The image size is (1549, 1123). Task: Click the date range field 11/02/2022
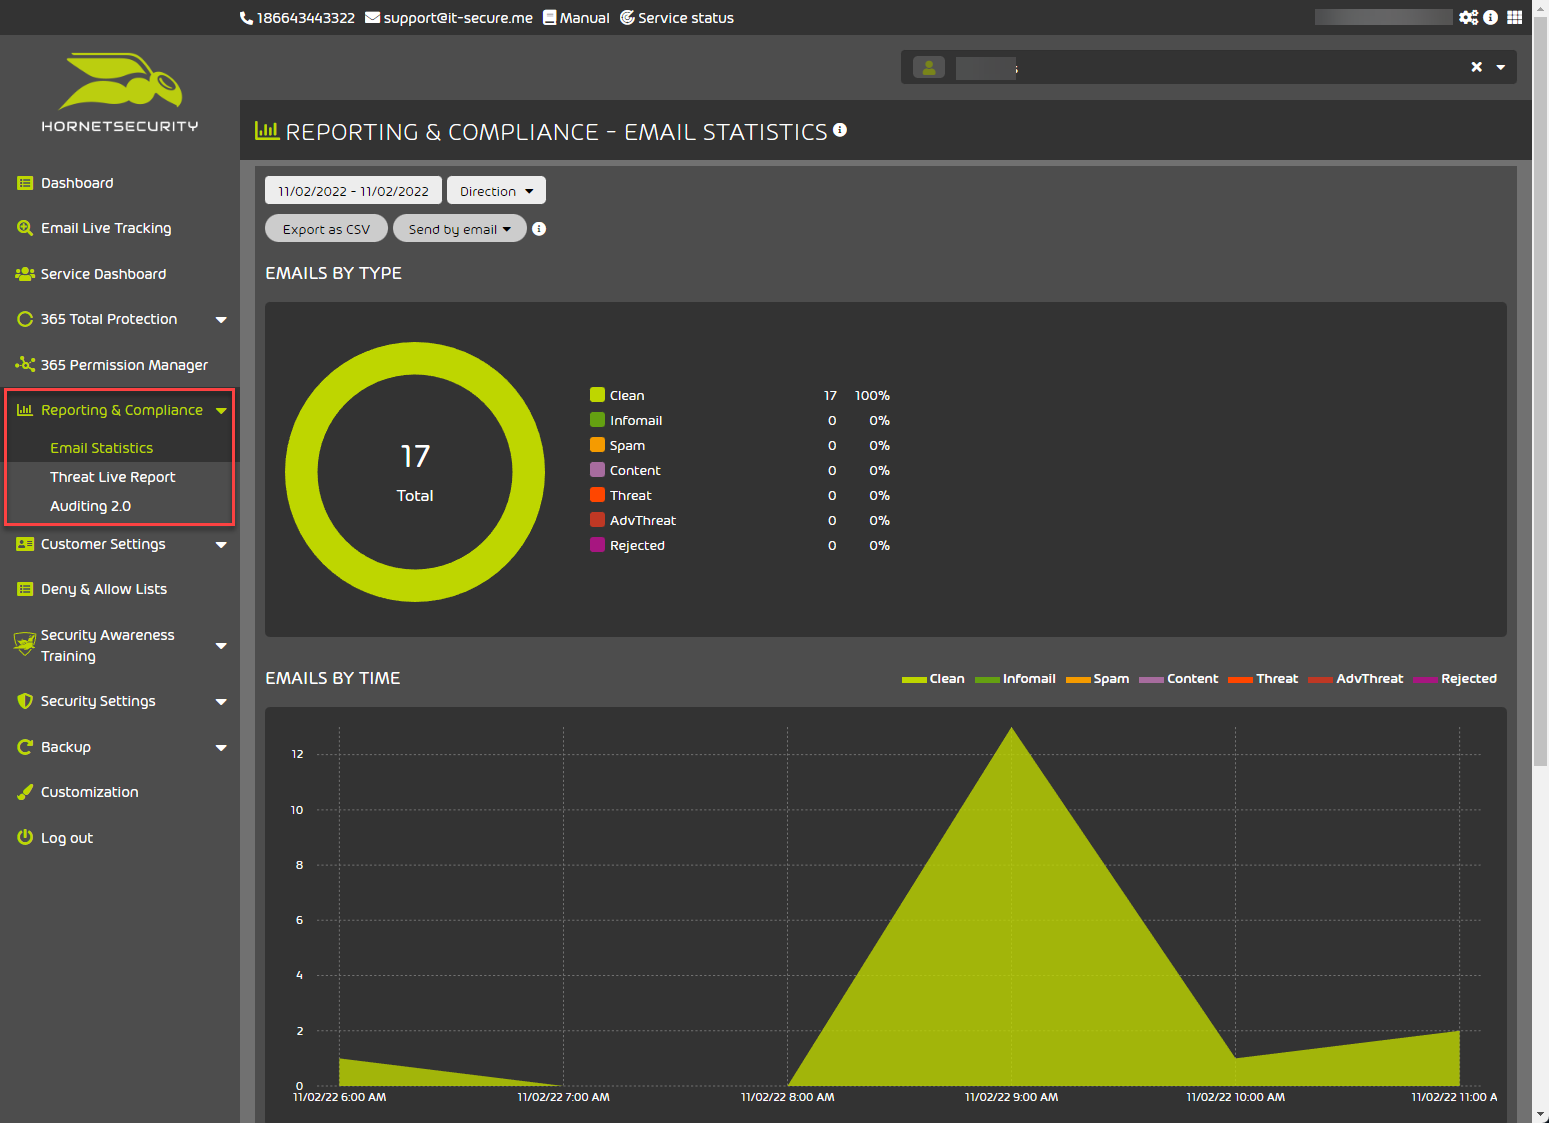click(353, 191)
